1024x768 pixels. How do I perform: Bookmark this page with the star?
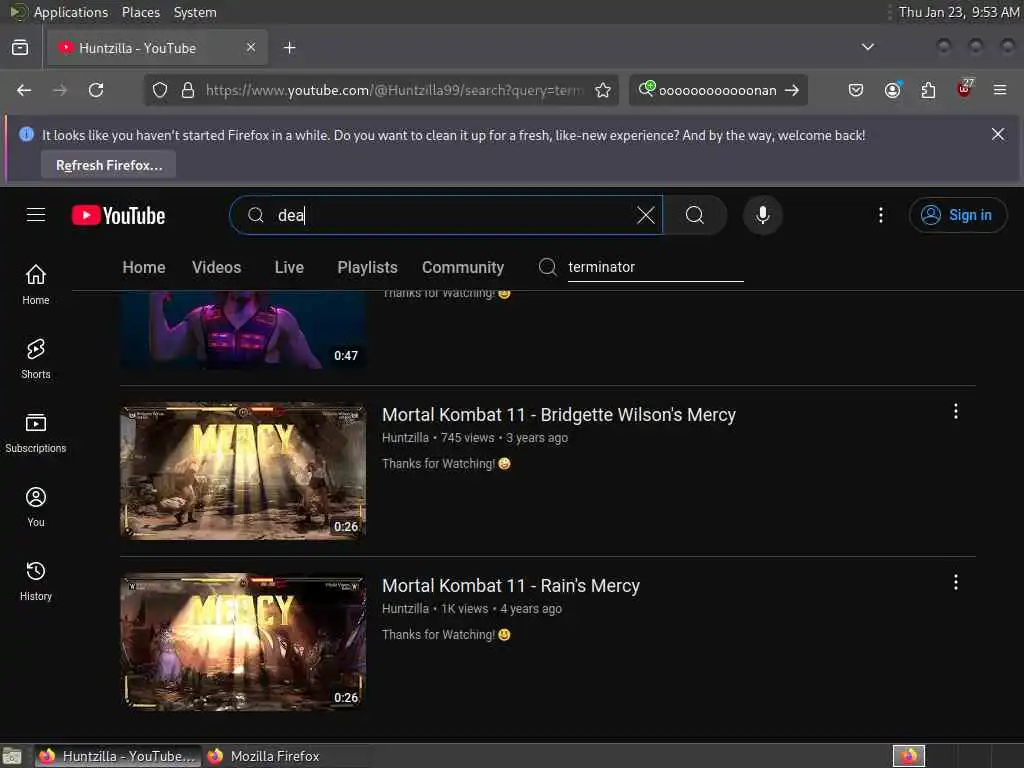click(603, 90)
